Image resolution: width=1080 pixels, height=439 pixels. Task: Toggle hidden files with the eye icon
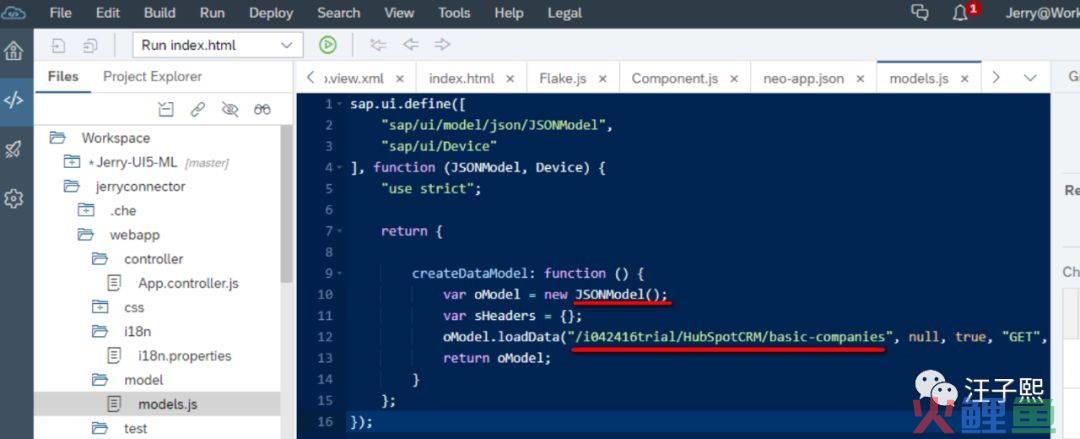[x=230, y=109]
